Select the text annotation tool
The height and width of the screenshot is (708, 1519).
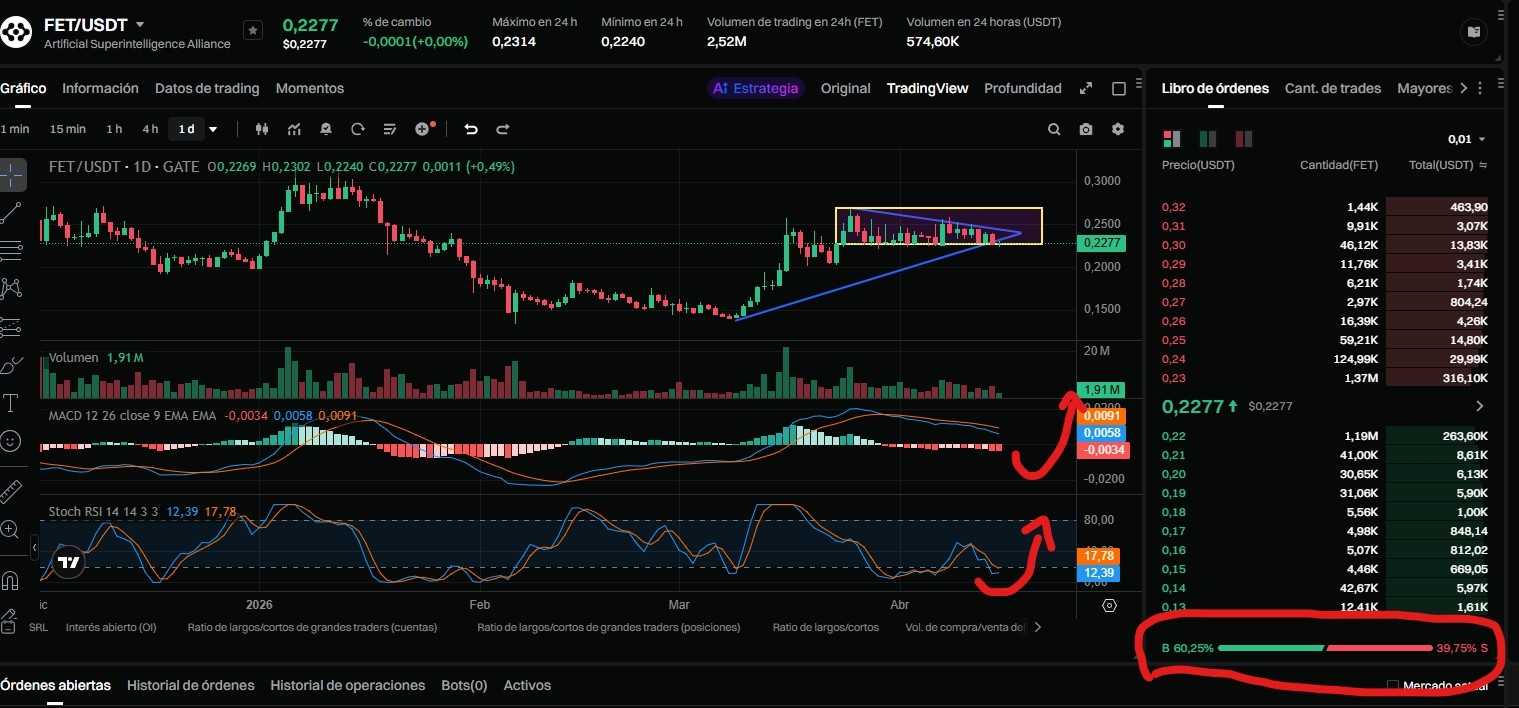point(12,403)
